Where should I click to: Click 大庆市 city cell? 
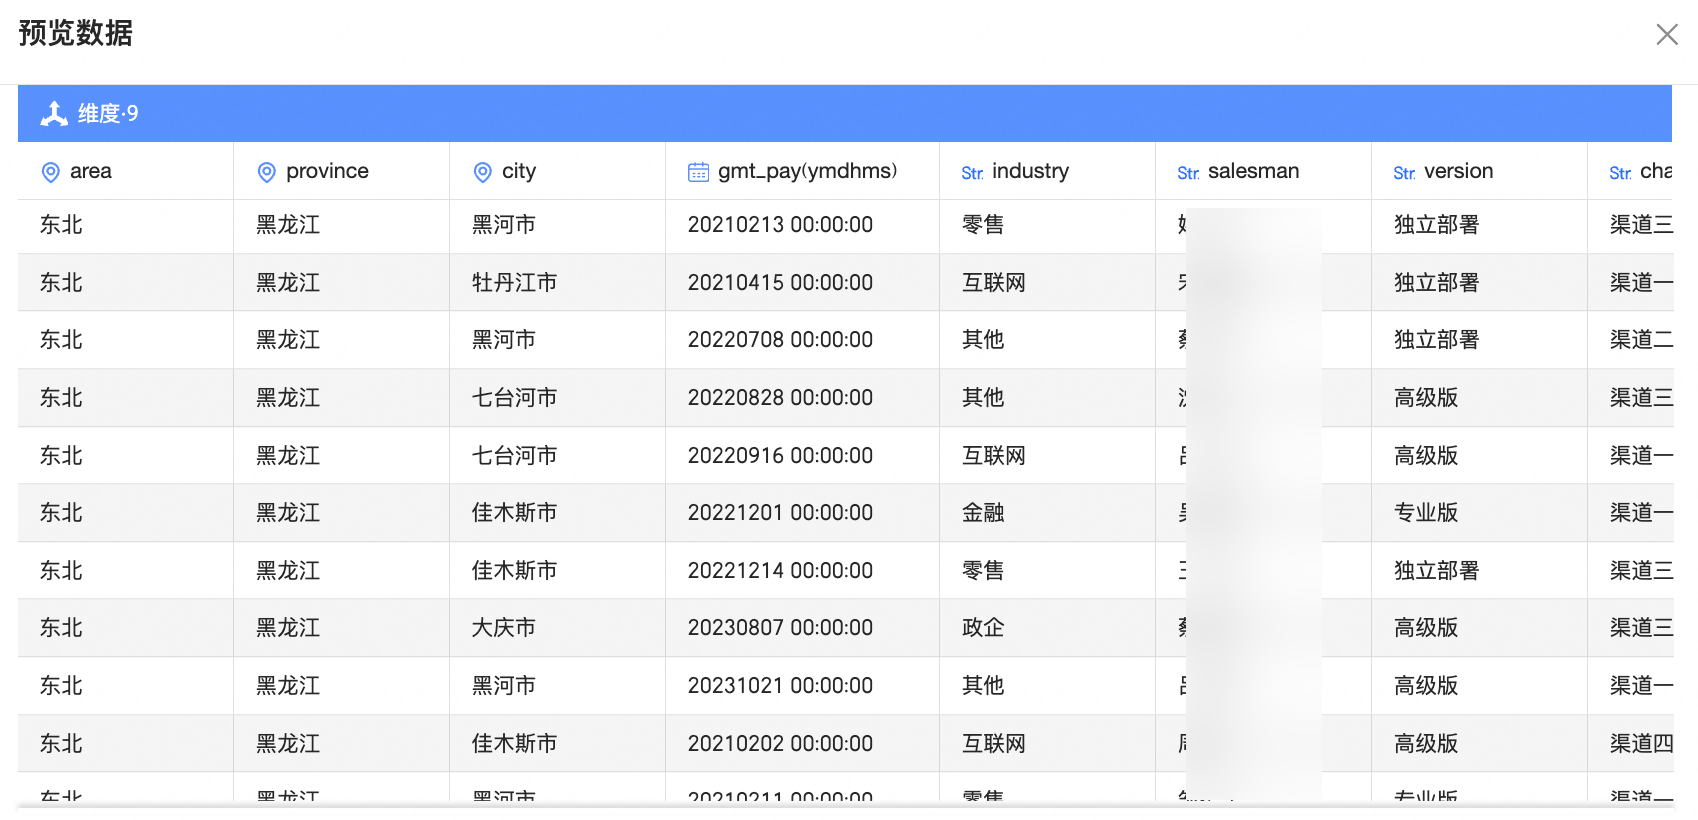pos(504,628)
